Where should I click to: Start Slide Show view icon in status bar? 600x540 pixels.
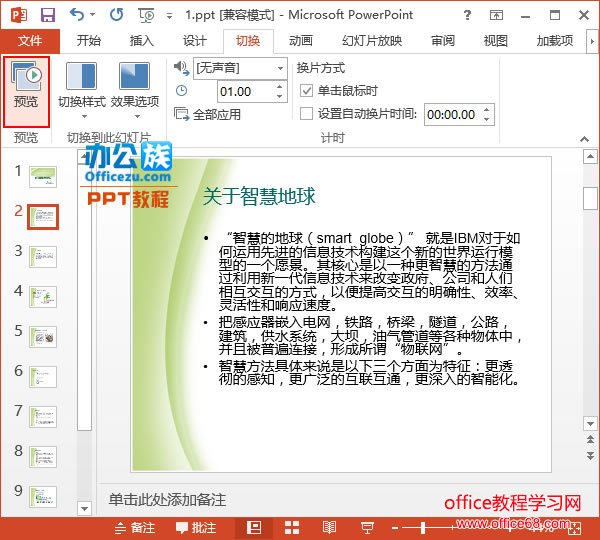pos(367,528)
